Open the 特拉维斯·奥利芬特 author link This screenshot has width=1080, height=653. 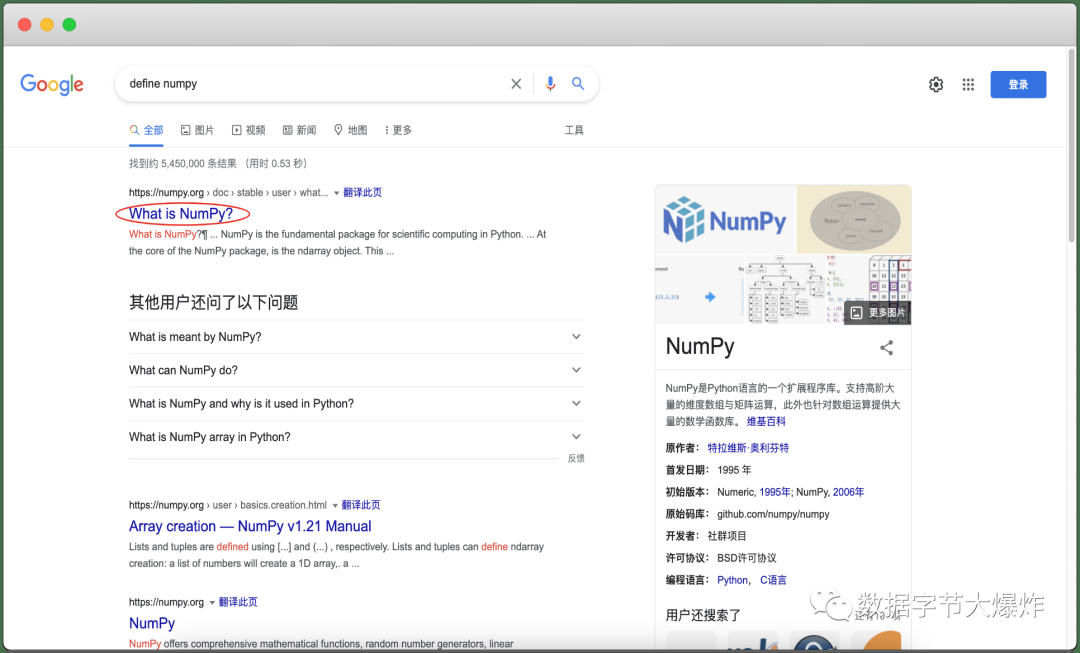748,448
